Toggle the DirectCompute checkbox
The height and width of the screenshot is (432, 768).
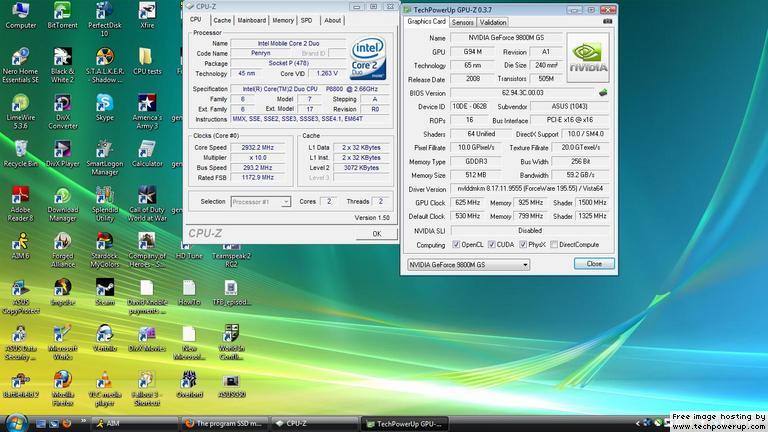[x=553, y=244]
